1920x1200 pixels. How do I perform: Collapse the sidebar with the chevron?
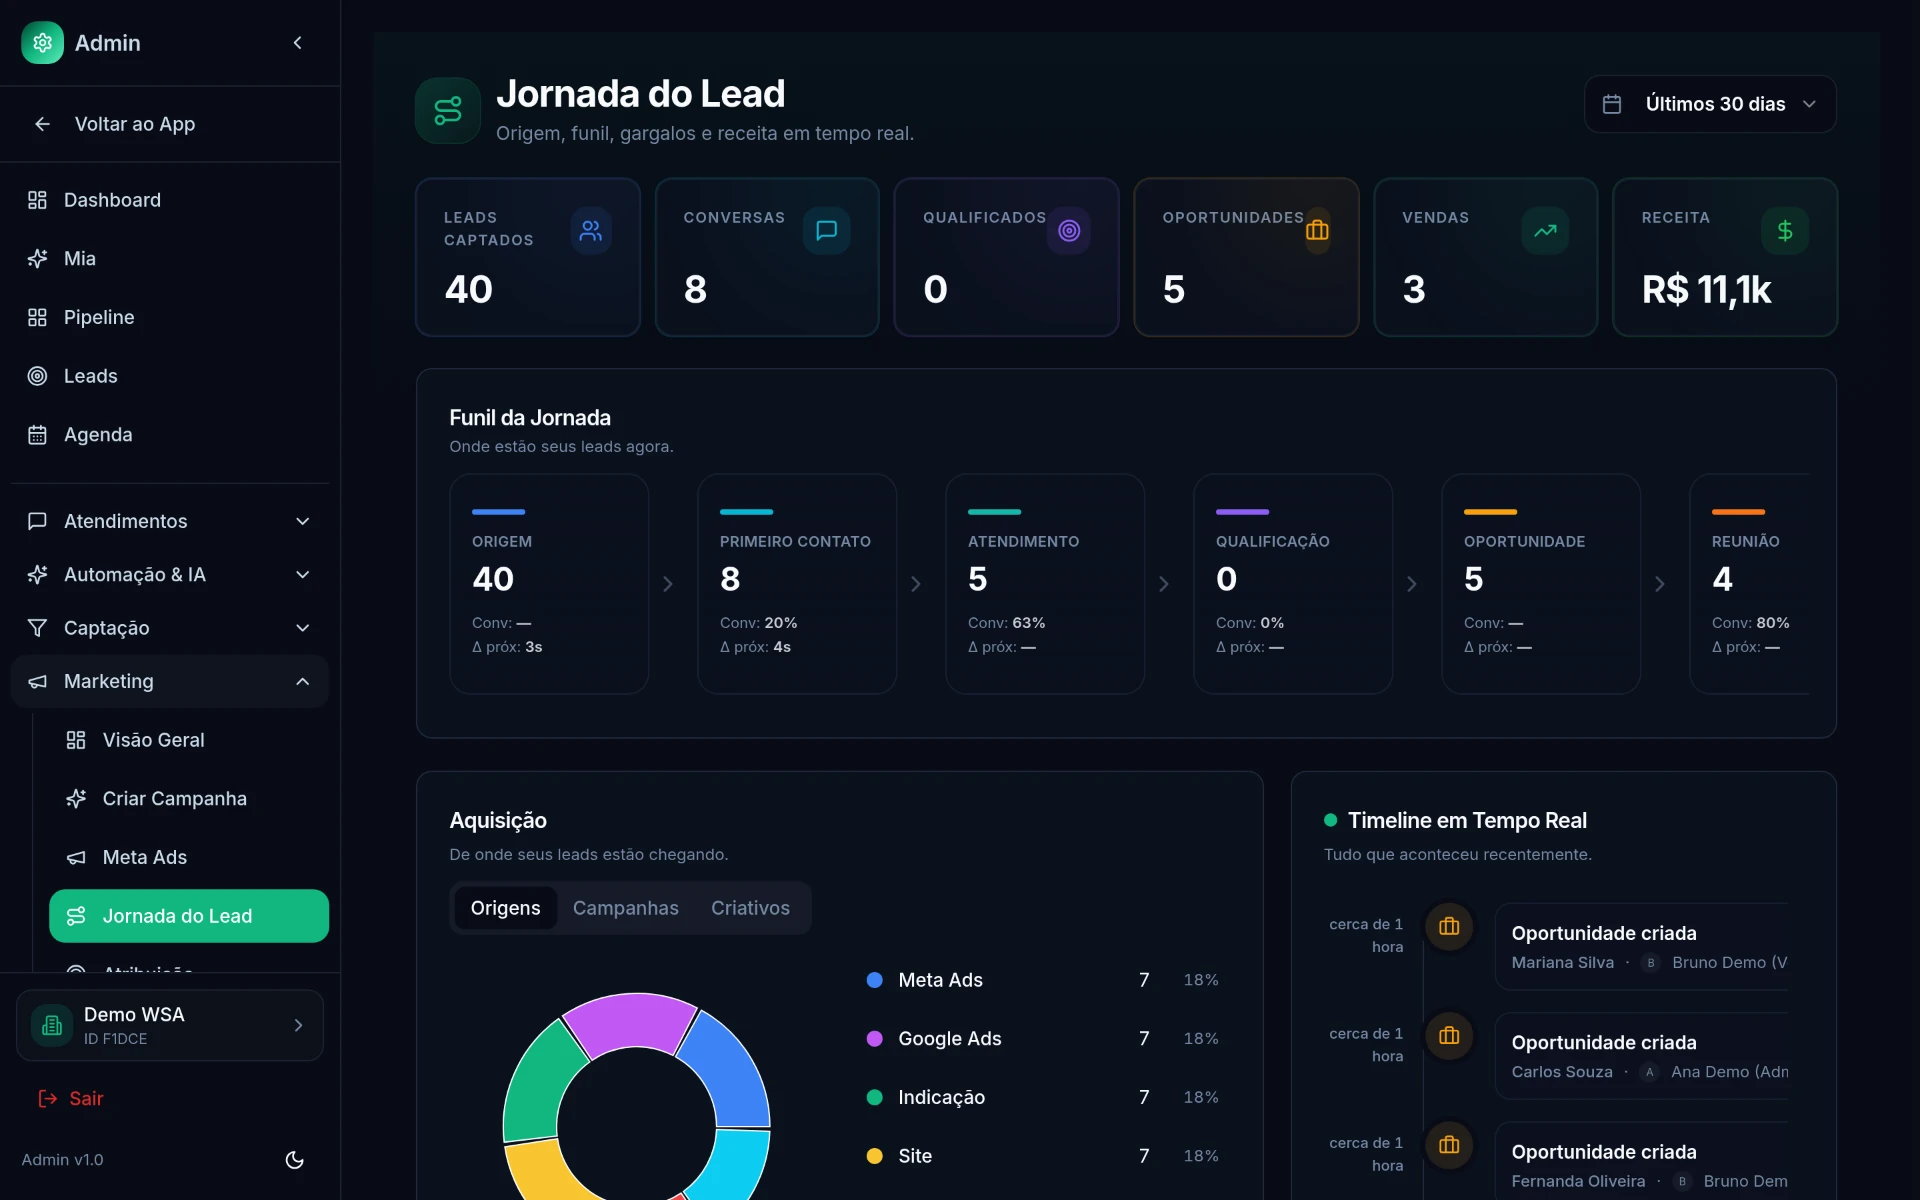tap(297, 43)
